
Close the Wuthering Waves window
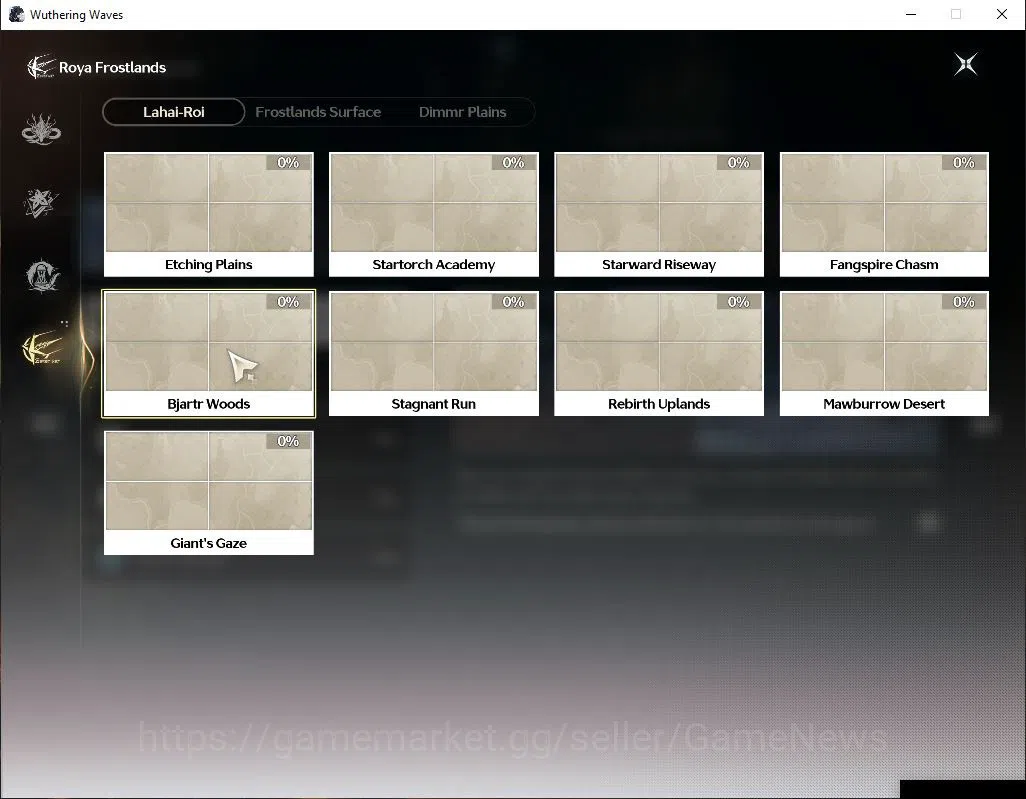click(x=1002, y=14)
